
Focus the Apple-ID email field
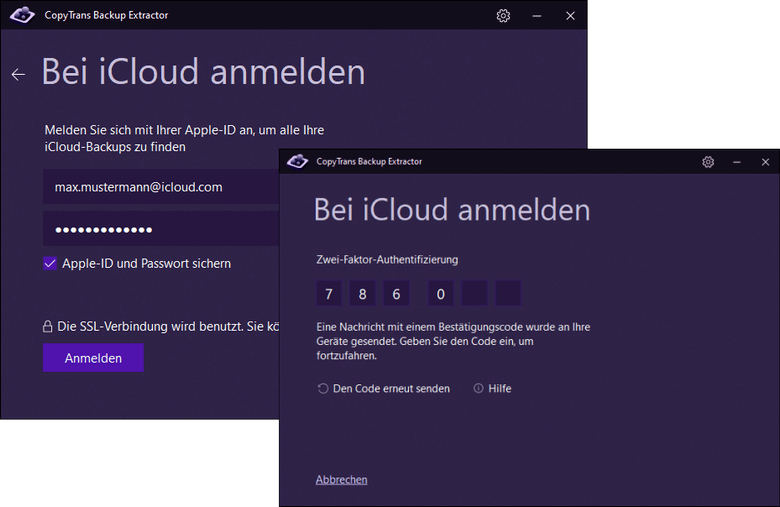point(161,187)
